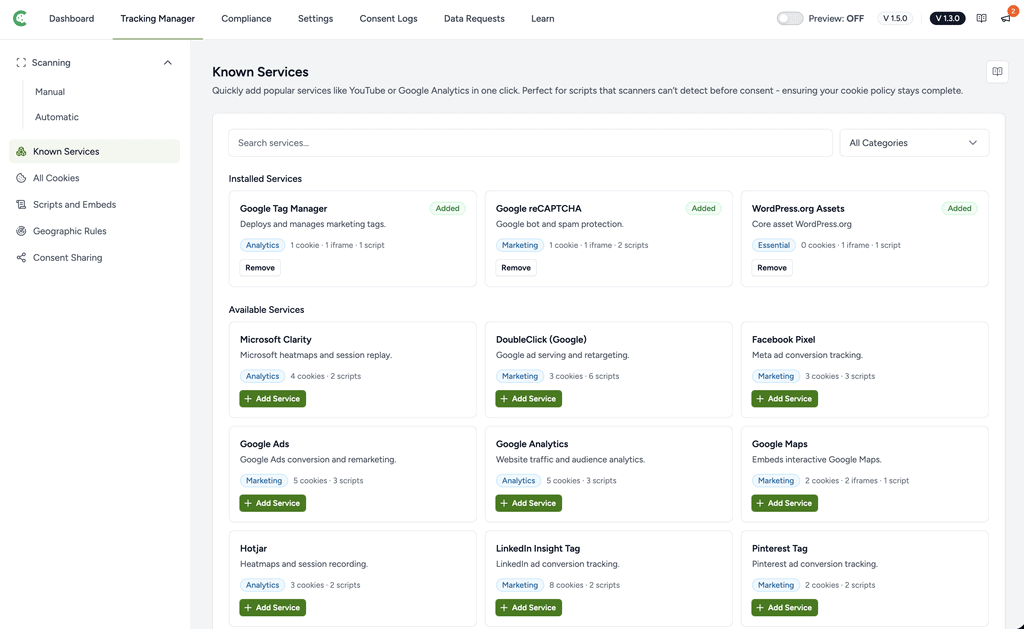Click the book icon beside Known Services heading

click(997, 72)
